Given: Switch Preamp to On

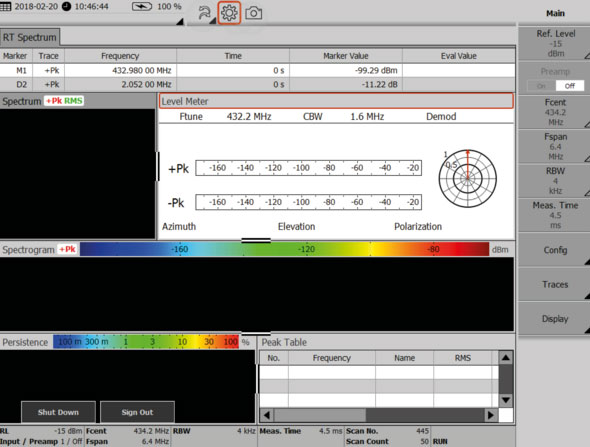Looking at the screenshot, I should pos(541,86).
